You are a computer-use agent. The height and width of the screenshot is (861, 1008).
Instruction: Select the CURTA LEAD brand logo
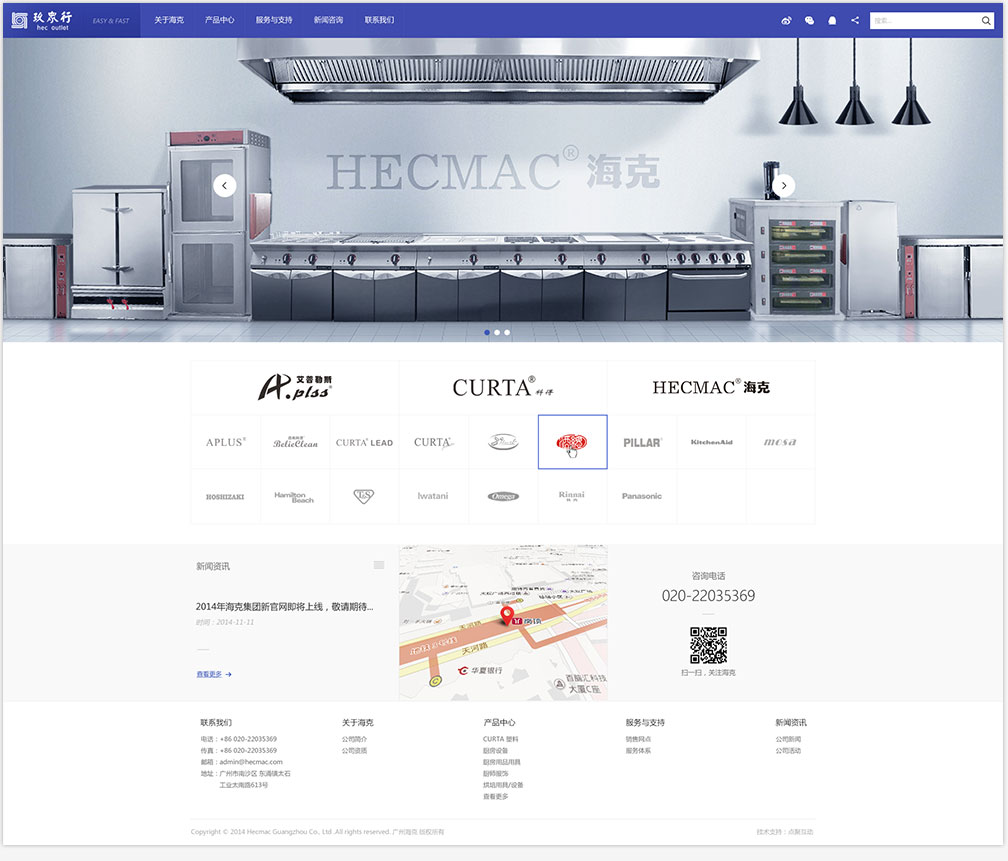tap(364, 442)
